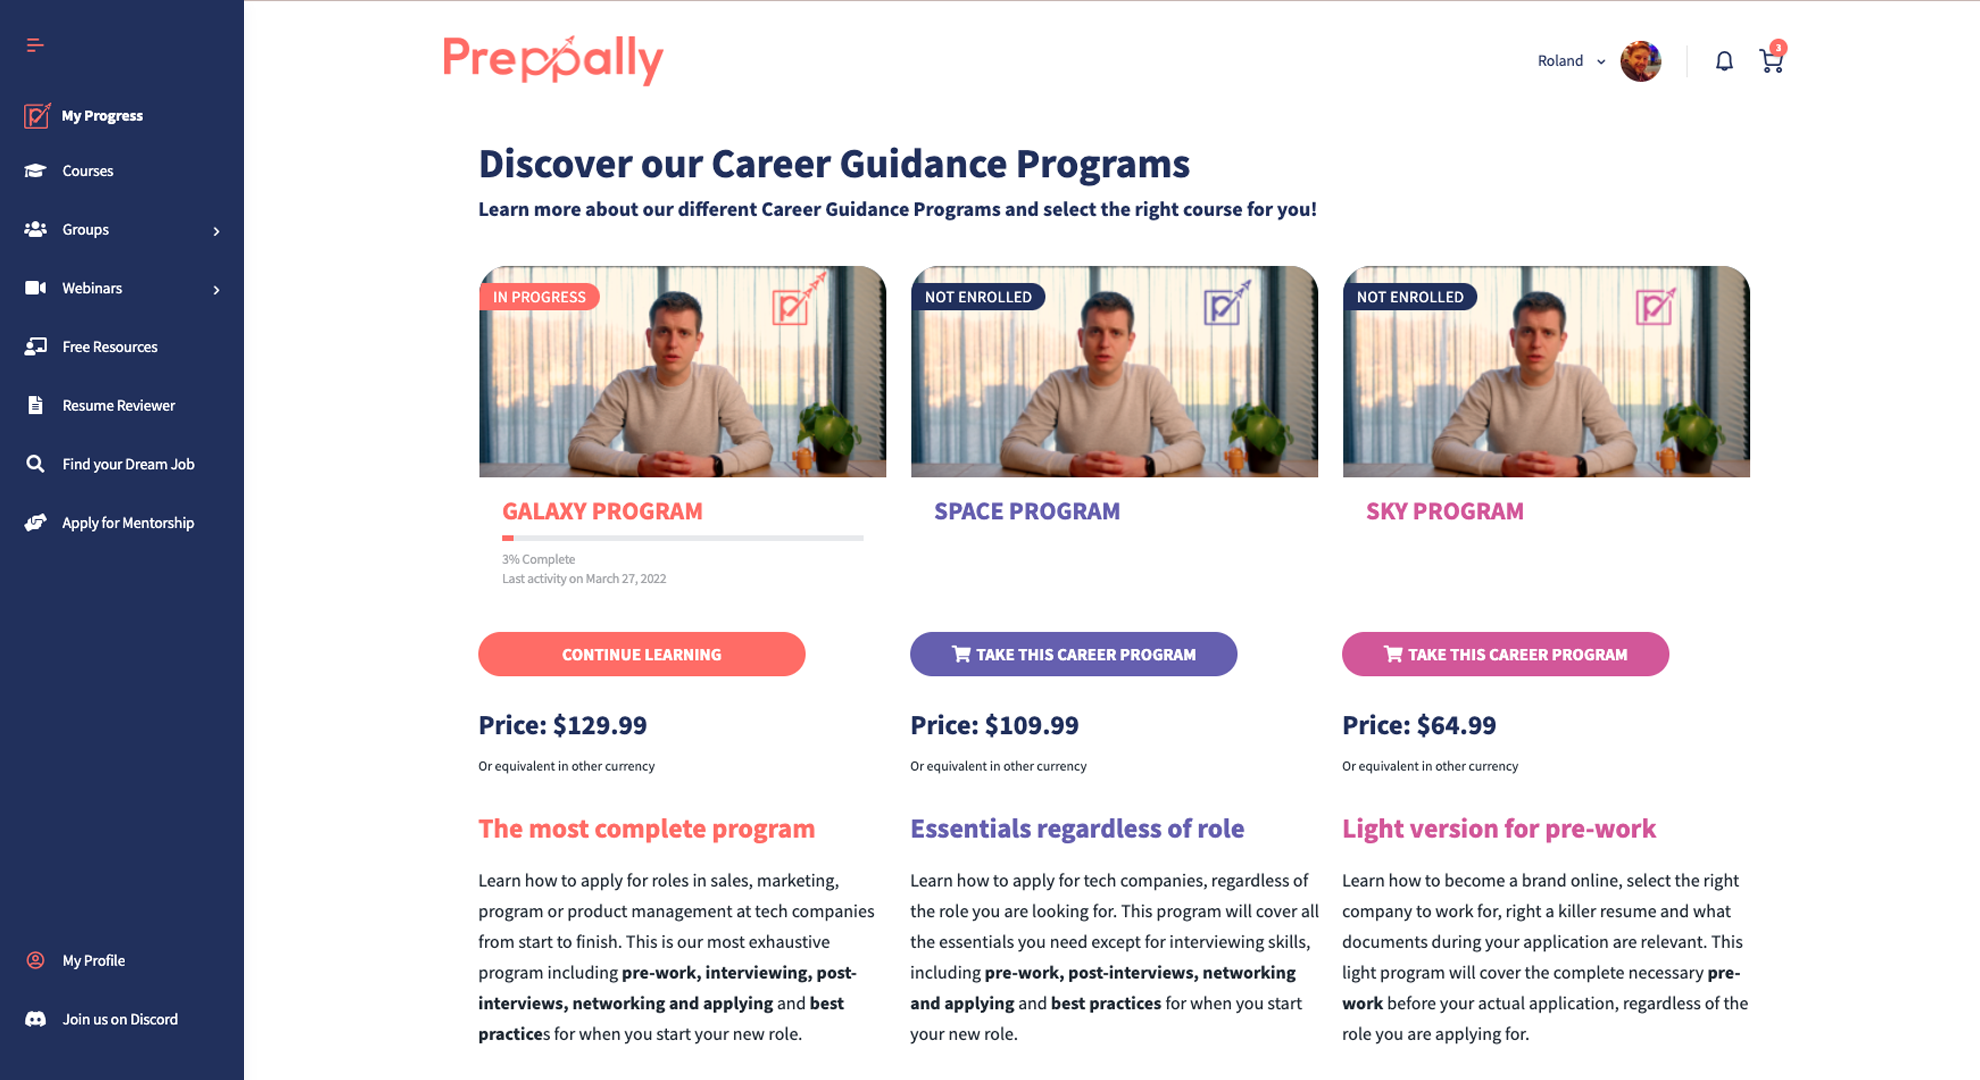Screen dimensions: 1980x1080
Task: Select the Courses graduation cap icon
Action: coord(35,170)
